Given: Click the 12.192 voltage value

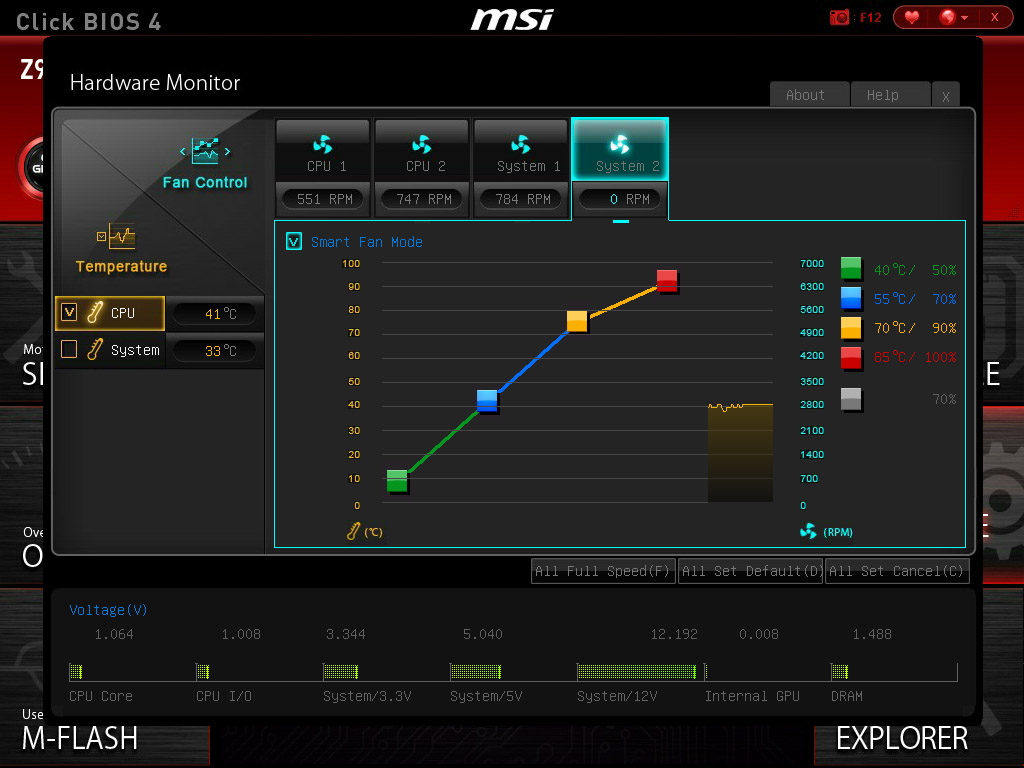Looking at the screenshot, I should point(674,634).
